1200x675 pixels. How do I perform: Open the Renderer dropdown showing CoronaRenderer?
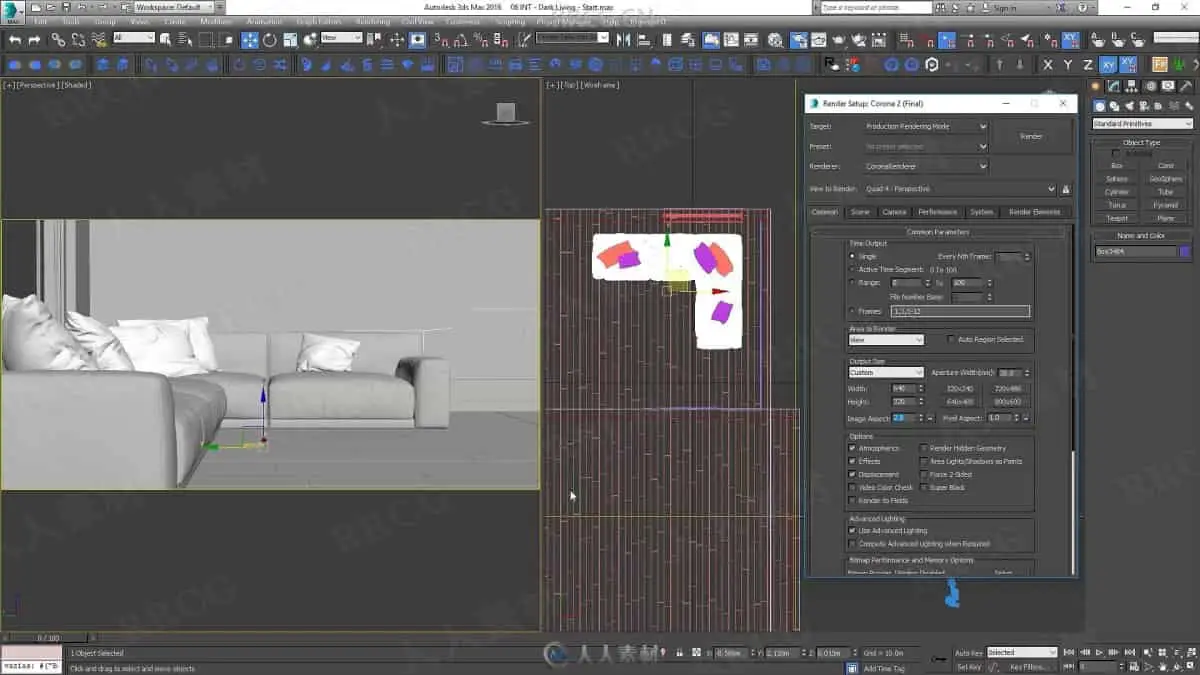coord(926,166)
